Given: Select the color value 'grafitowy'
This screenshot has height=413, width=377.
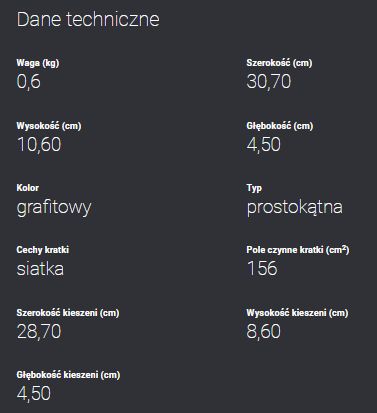Looking at the screenshot, I should click(54, 208).
